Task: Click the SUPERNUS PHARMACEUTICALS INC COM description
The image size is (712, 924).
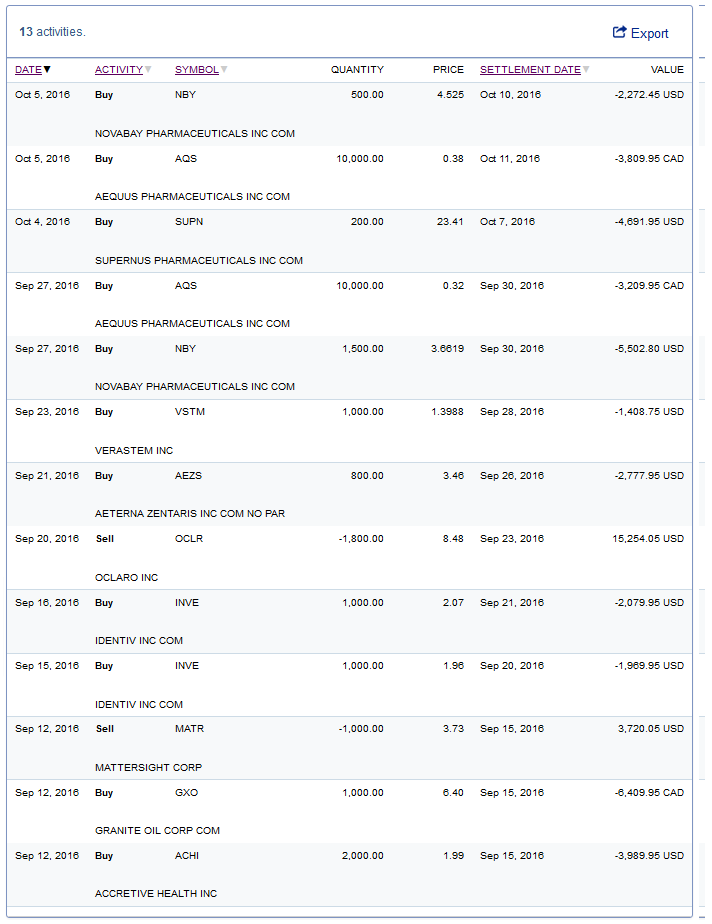Action: pos(198,261)
